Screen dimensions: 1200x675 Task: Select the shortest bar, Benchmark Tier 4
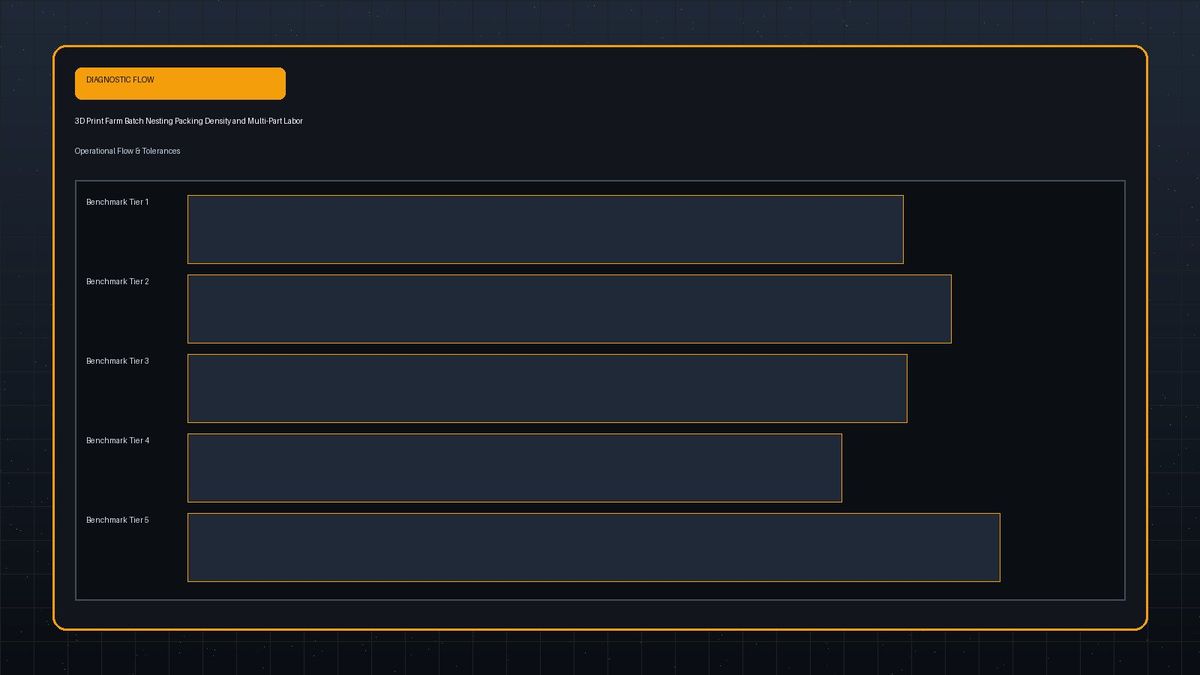pyautogui.click(x=514, y=468)
